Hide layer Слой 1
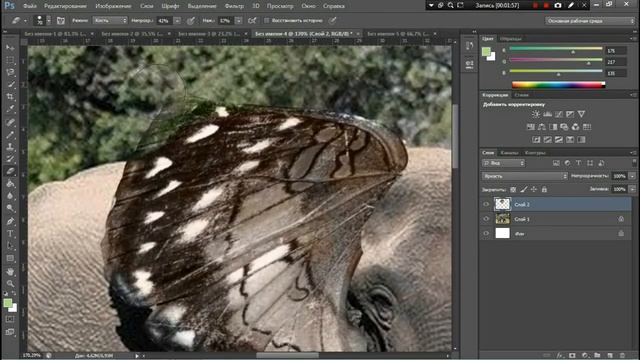 pos(486,219)
